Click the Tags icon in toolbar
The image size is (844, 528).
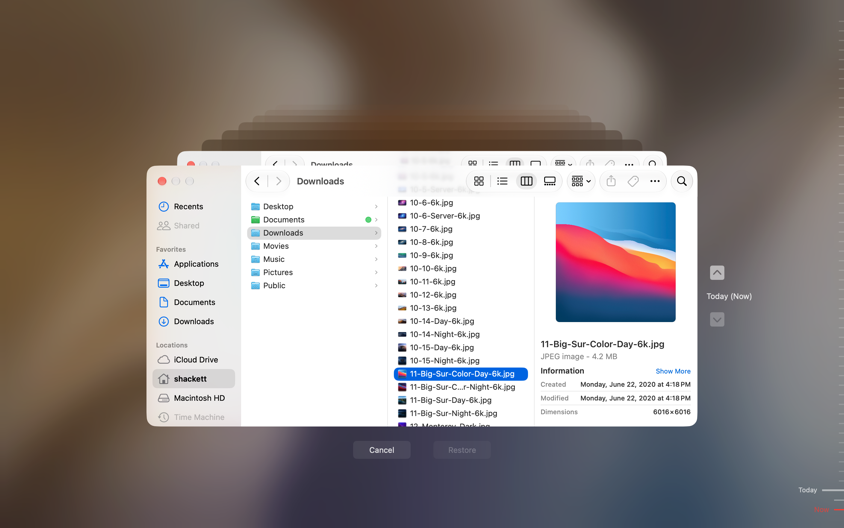[633, 181]
